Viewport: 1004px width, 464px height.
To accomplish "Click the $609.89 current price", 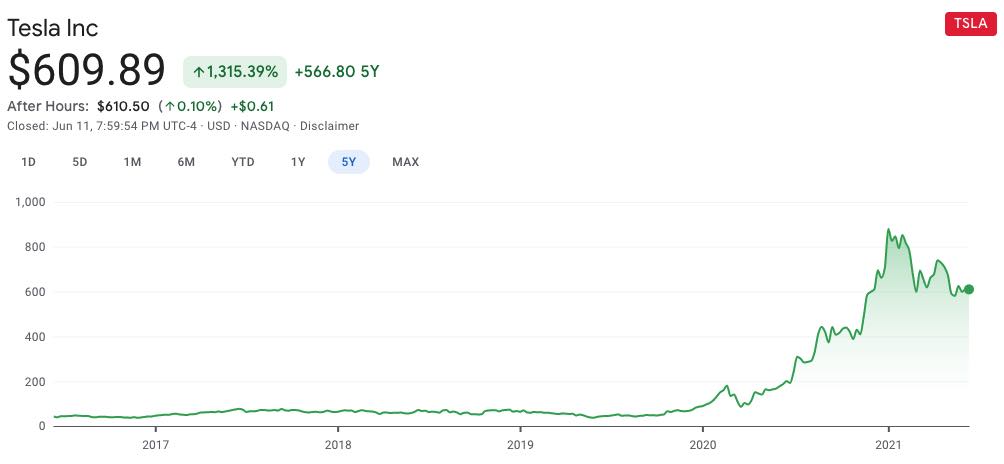I will tap(86, 70).
